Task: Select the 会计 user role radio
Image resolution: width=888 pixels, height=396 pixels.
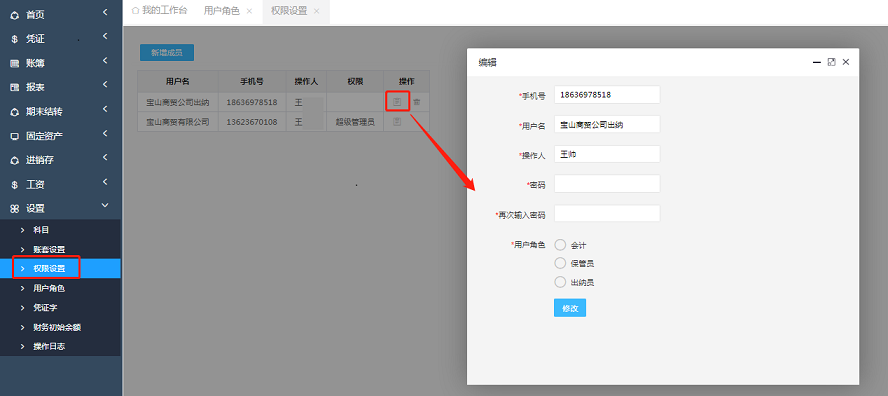Action: pyautogui.click(x=560, y=245)
